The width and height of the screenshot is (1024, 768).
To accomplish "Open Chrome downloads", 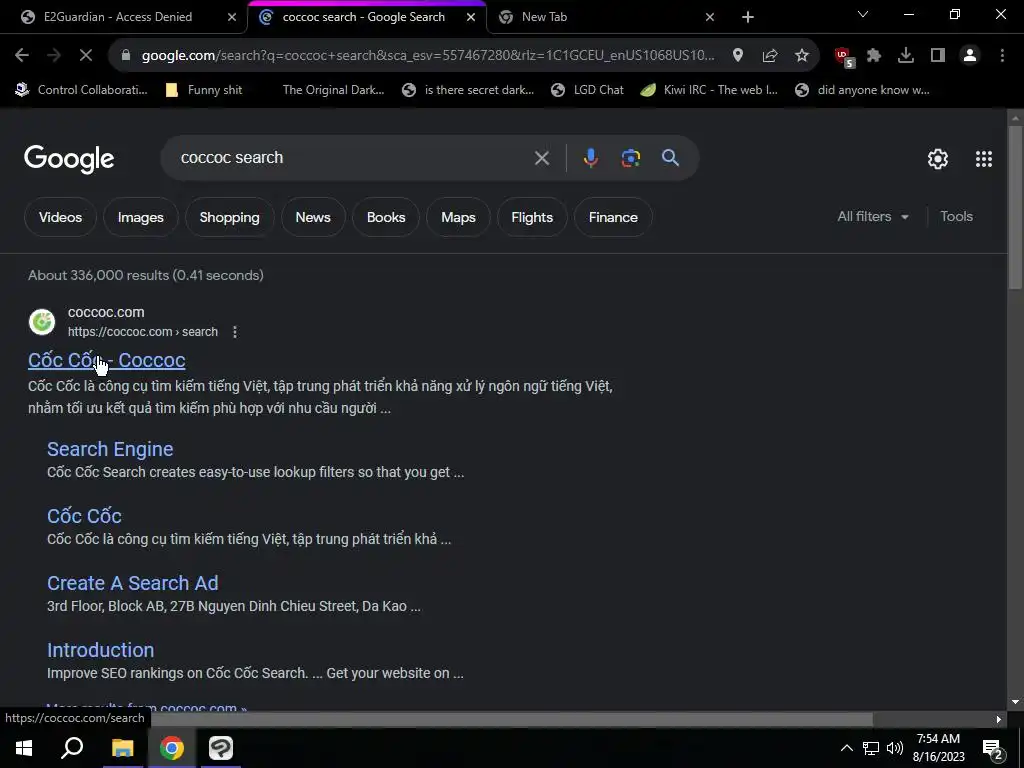I will pos(906,56).
